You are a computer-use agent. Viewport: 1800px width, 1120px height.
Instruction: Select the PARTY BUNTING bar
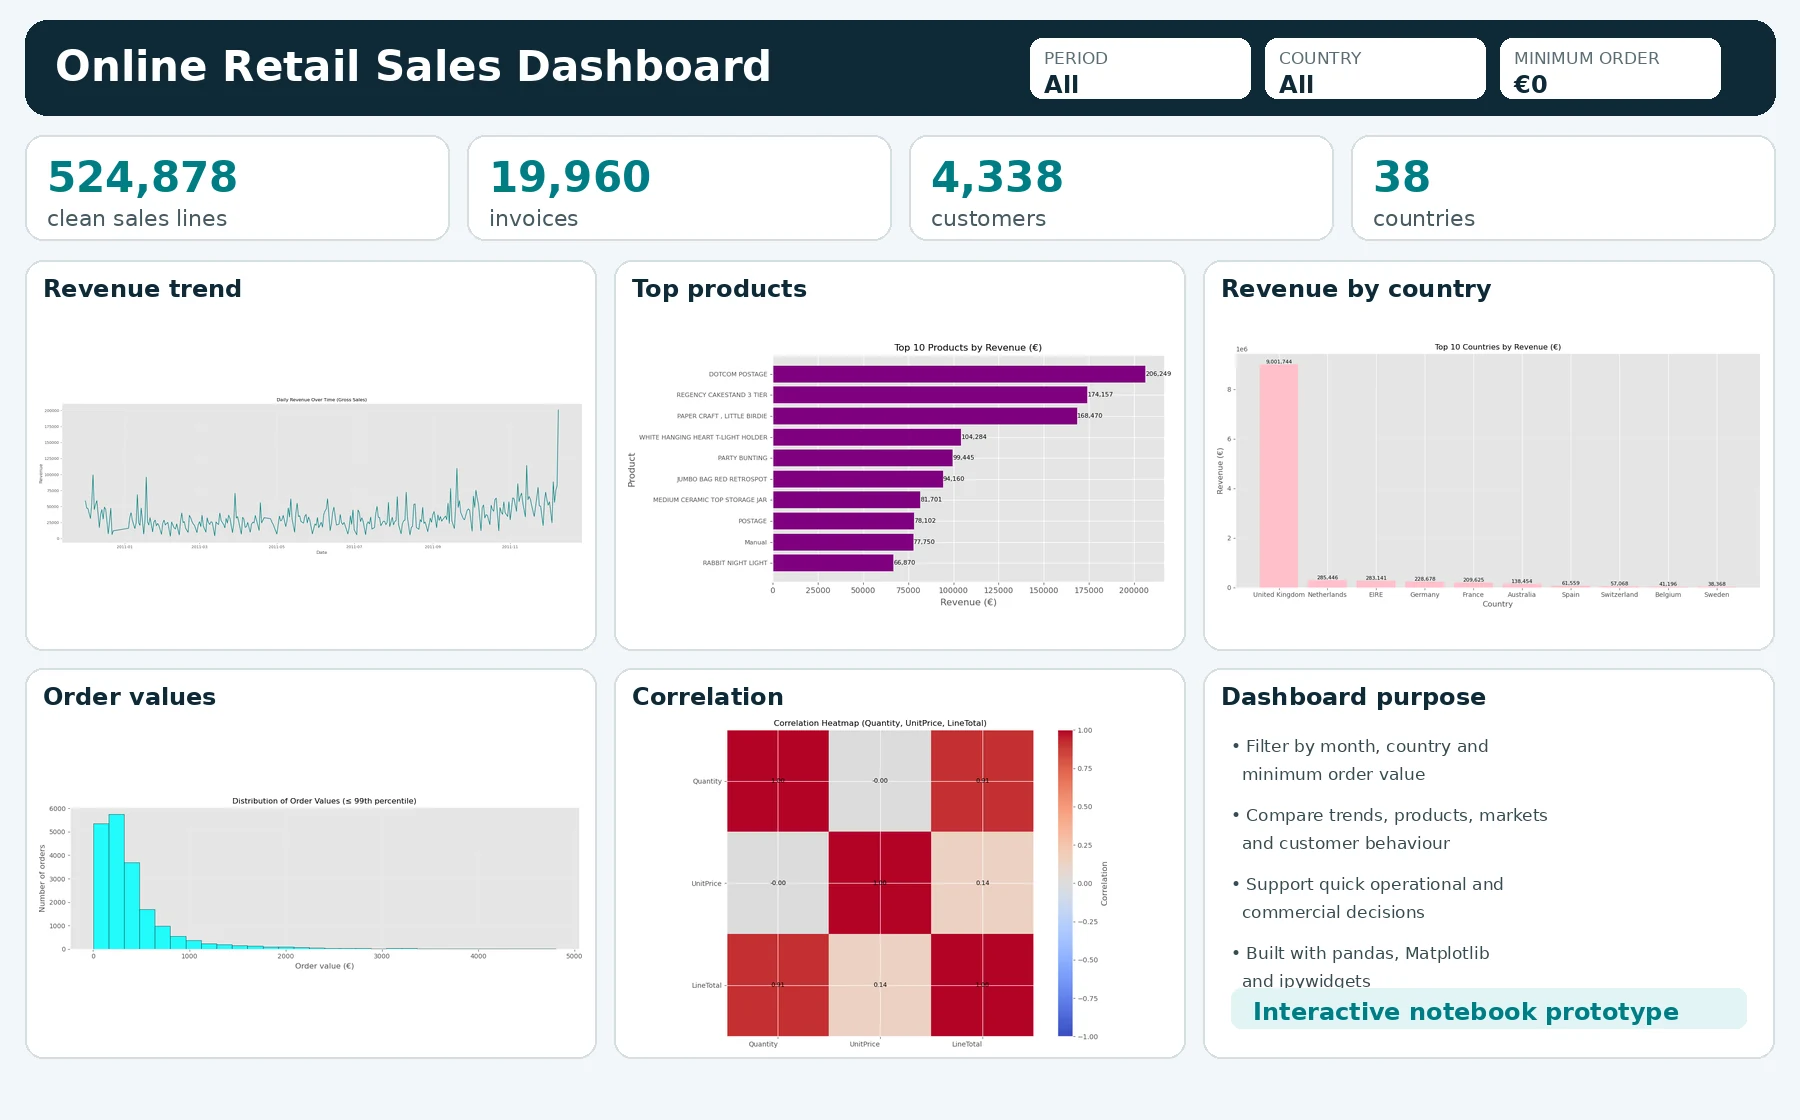pyautogui.click(x=863, y=458)
